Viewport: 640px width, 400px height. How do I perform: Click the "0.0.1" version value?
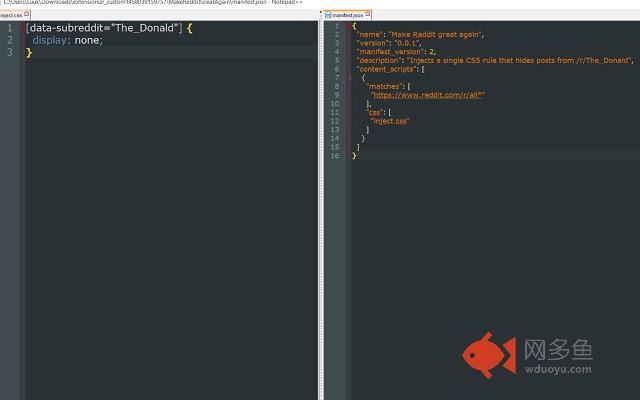tap(407, 43)
